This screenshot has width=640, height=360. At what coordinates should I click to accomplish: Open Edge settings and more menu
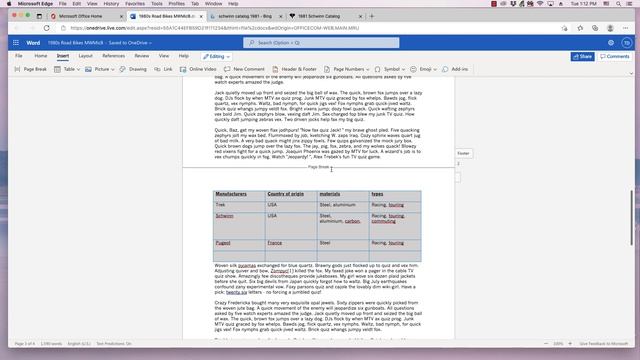626,28
